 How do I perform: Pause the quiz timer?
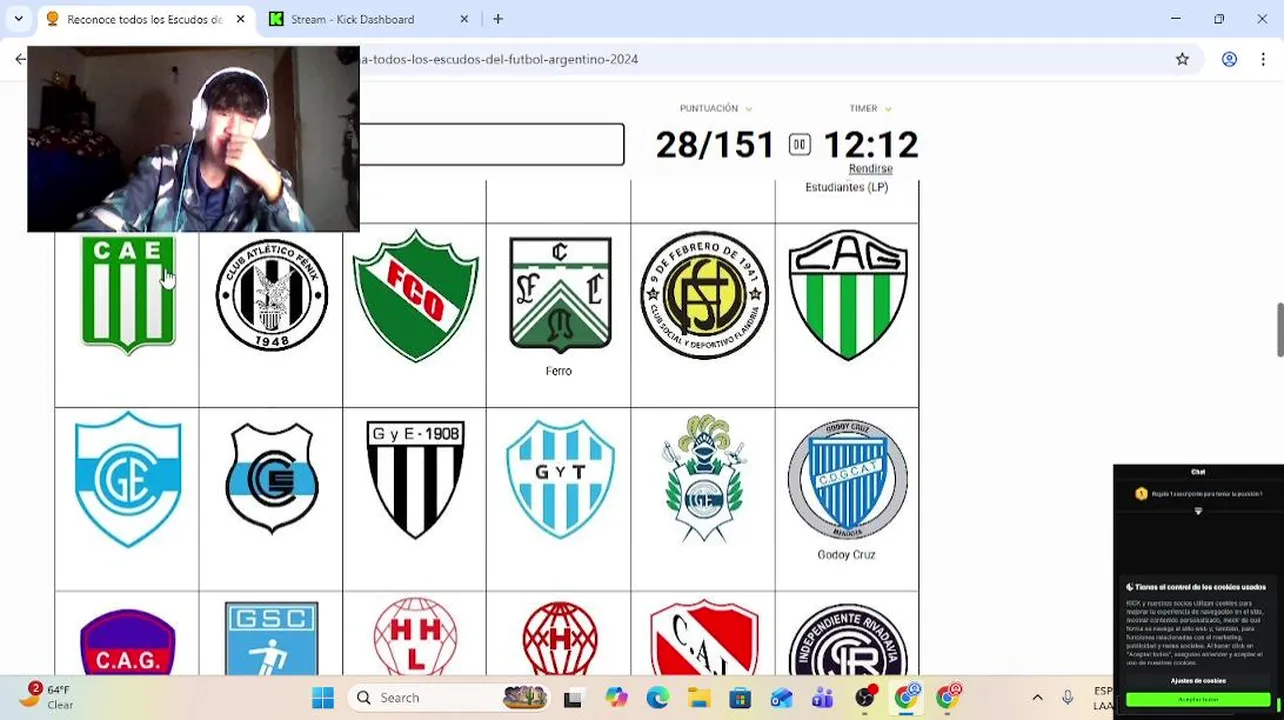coord(799,145)
